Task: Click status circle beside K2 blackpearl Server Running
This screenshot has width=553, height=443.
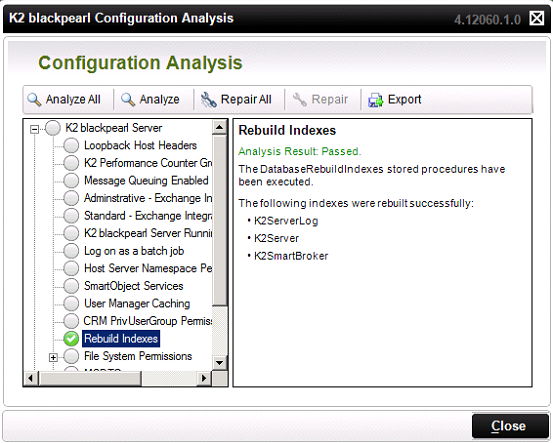Action: [71, 233]
